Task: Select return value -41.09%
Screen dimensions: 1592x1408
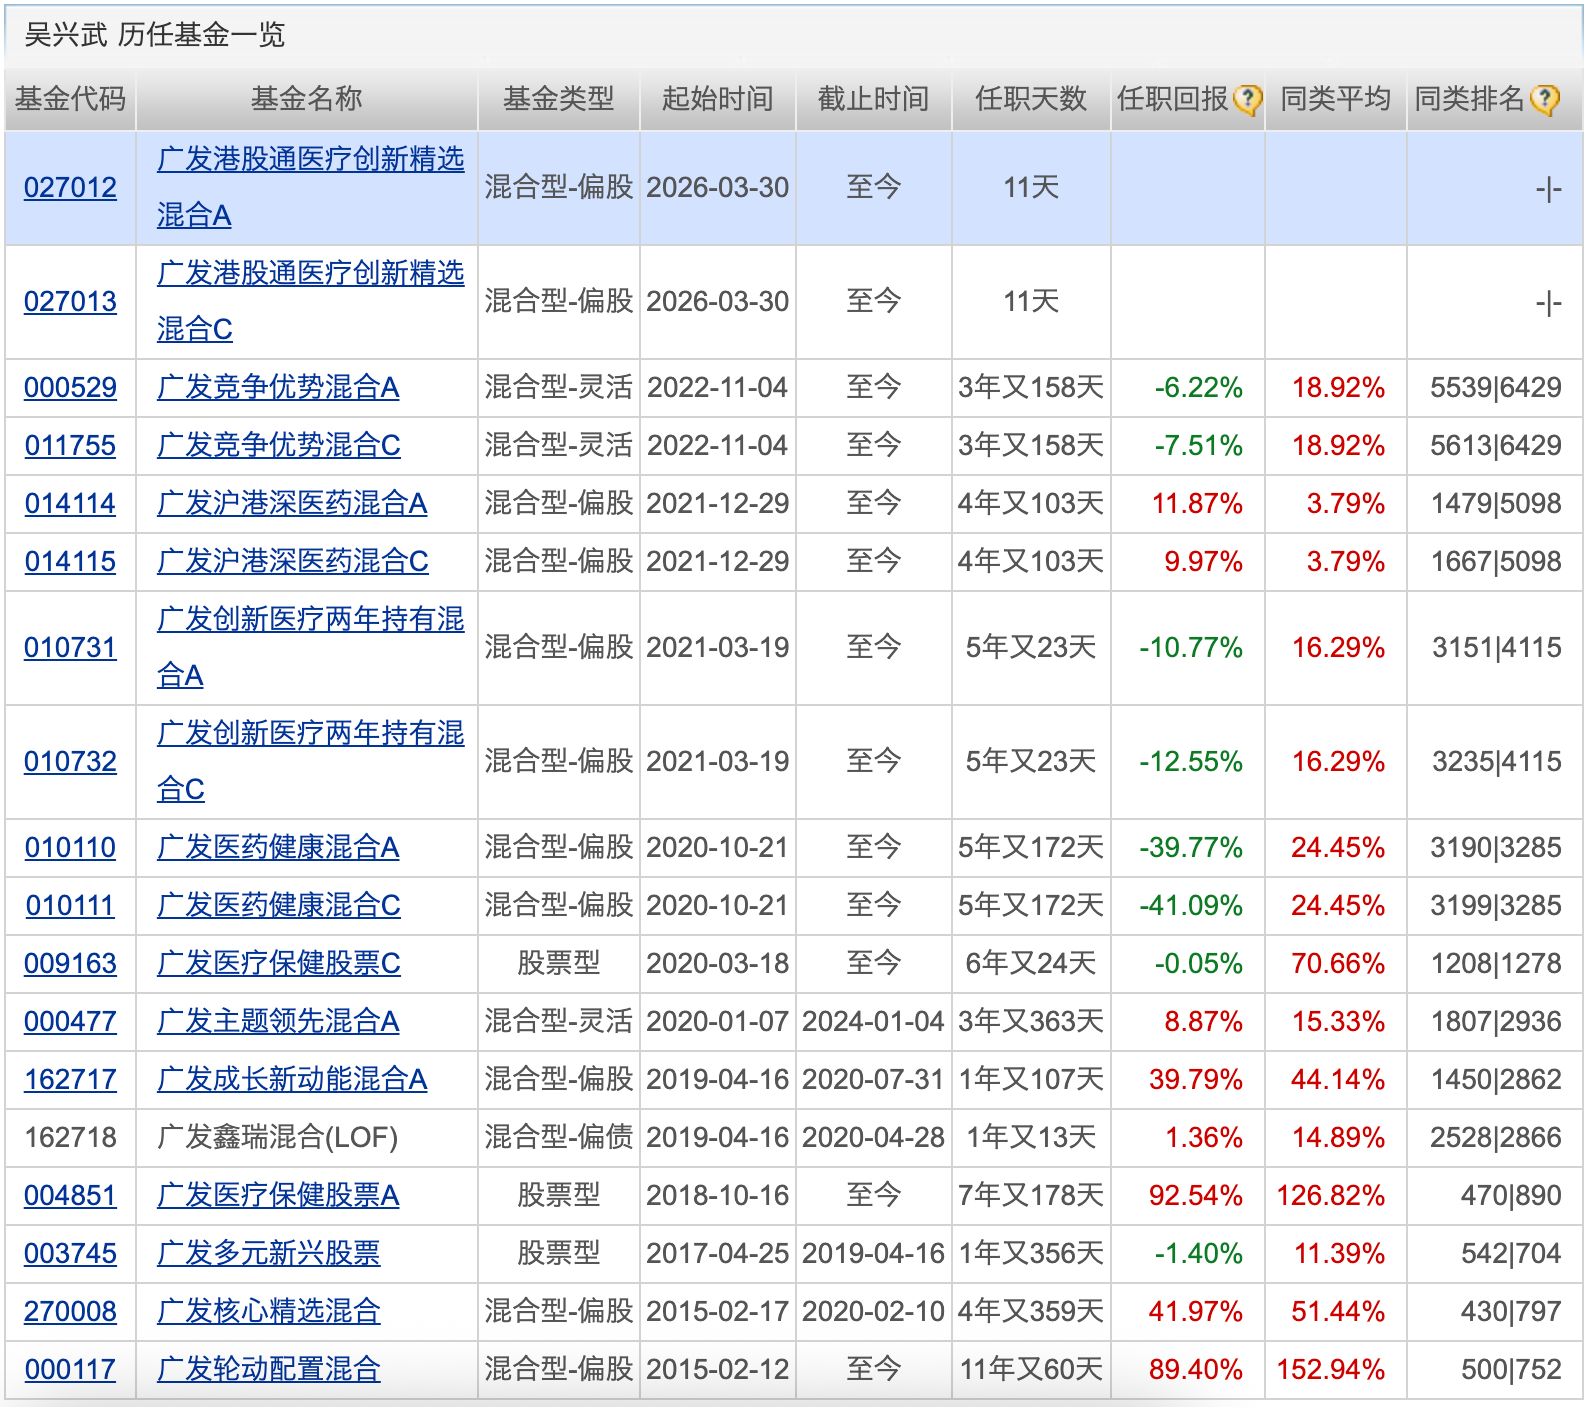Action: click(1191, 906)
